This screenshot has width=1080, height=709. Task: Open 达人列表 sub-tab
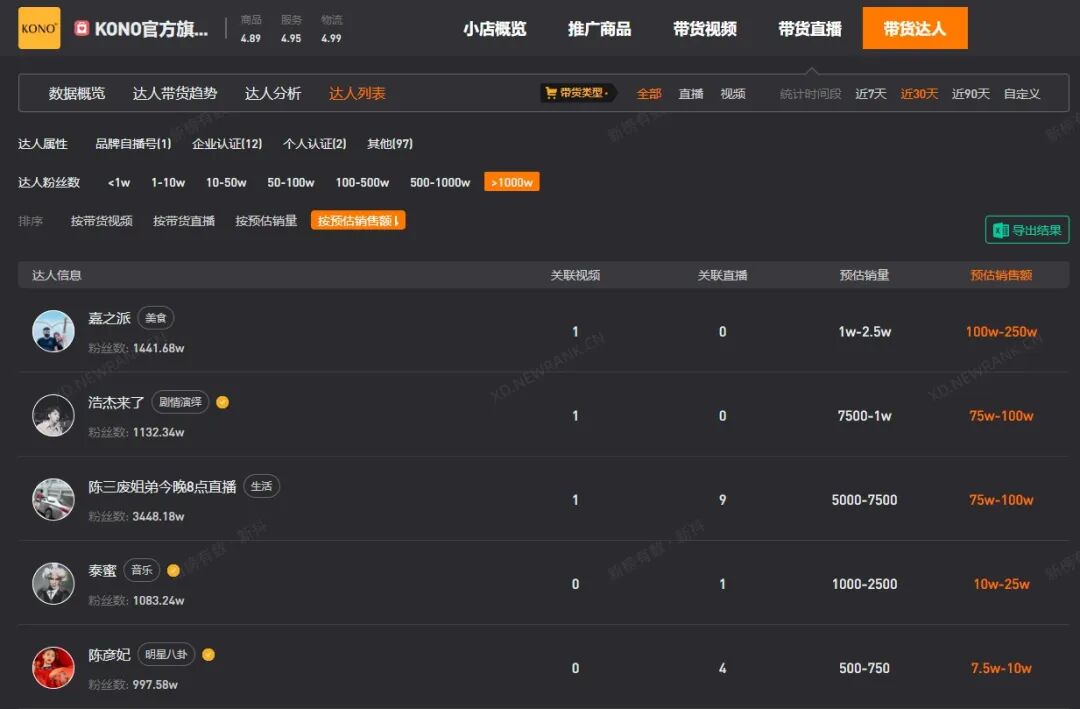coord(357,93)
